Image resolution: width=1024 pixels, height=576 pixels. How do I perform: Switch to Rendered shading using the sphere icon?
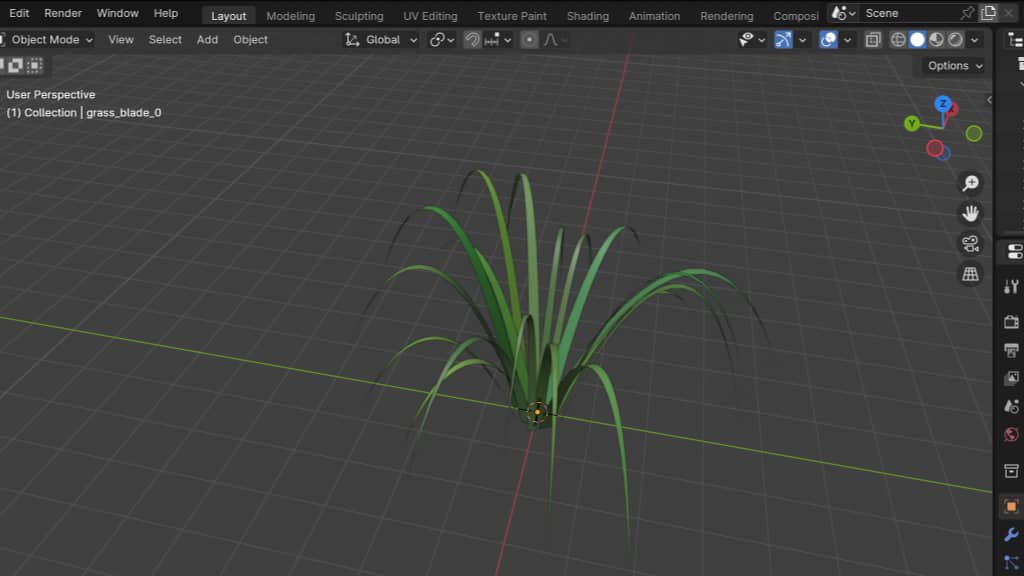tap(955, 40)
